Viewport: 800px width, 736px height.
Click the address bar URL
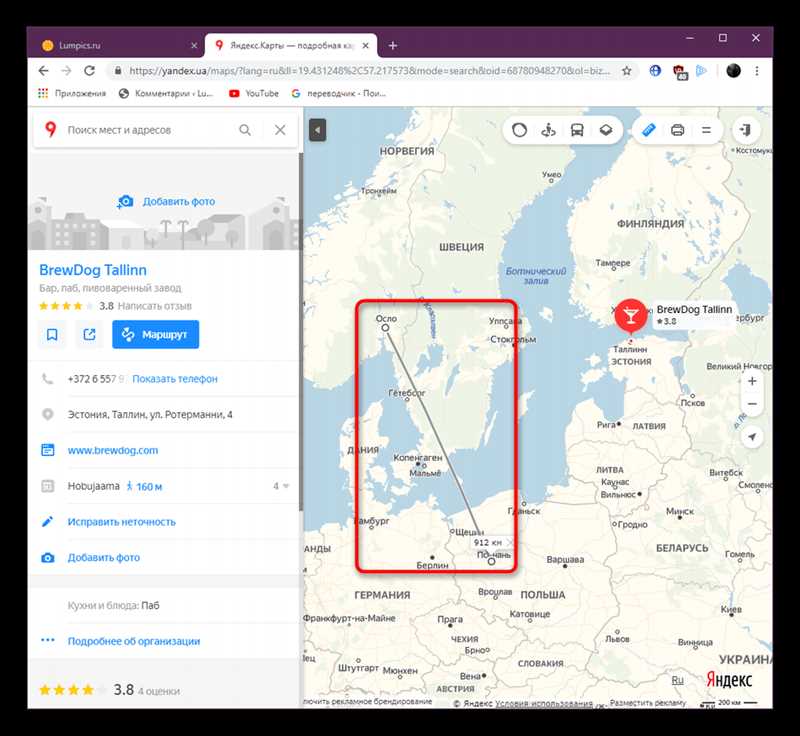(369, 71)
